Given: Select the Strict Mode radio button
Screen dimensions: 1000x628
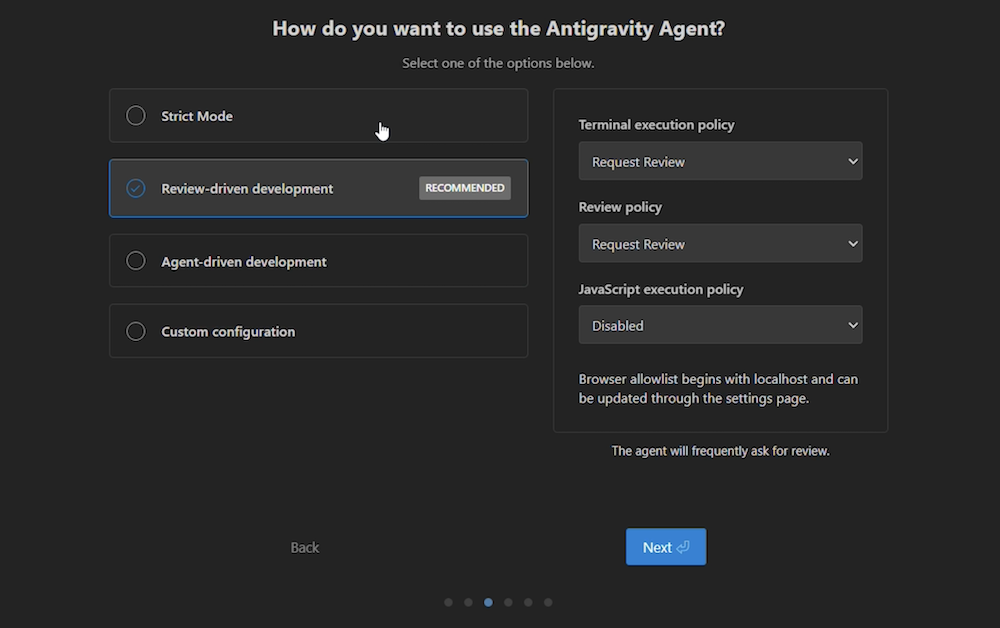Looking at the screenshot, I should tap(136, 116).
